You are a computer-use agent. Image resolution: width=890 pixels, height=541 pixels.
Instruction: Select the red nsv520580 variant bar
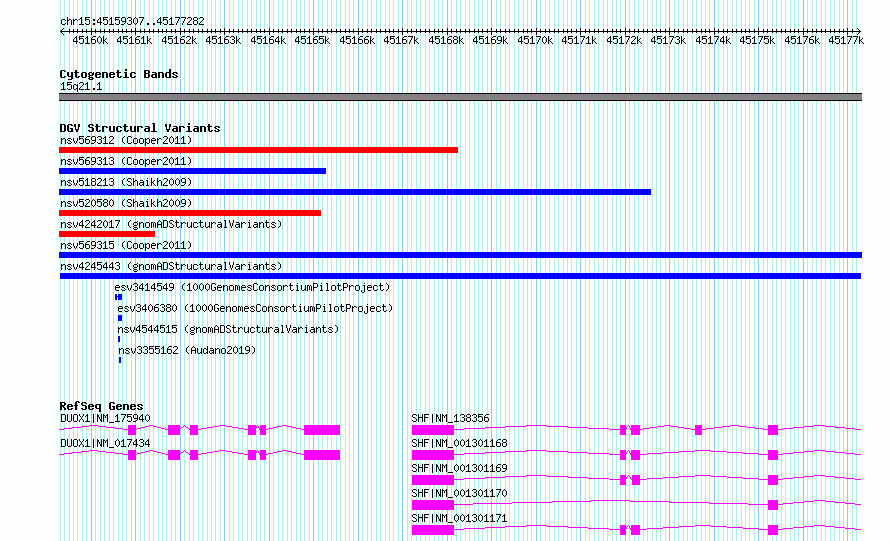[x=190, y=213]
